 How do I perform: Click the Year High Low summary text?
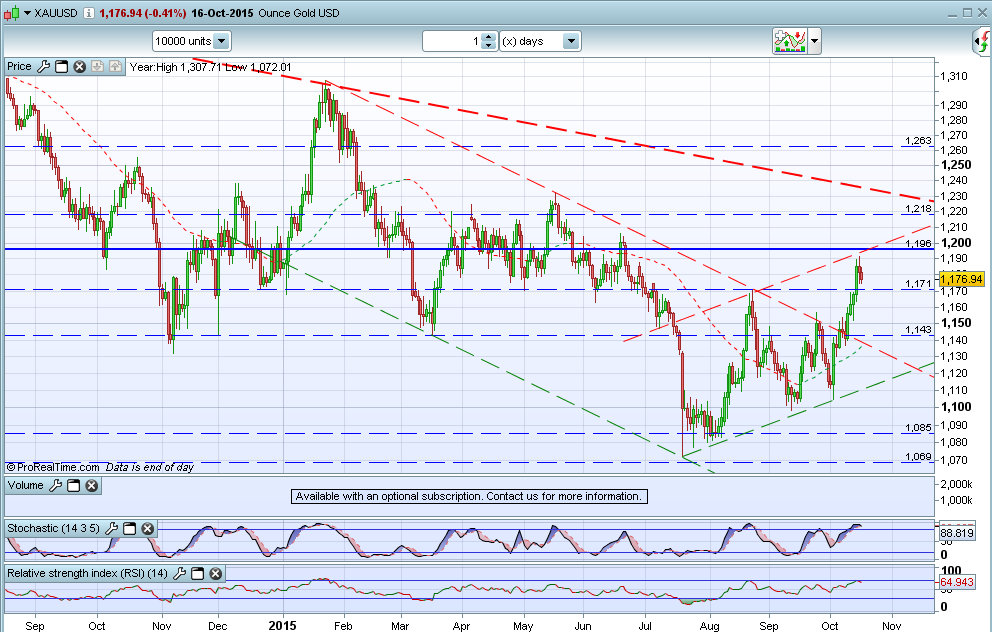[x=211, y=67]
